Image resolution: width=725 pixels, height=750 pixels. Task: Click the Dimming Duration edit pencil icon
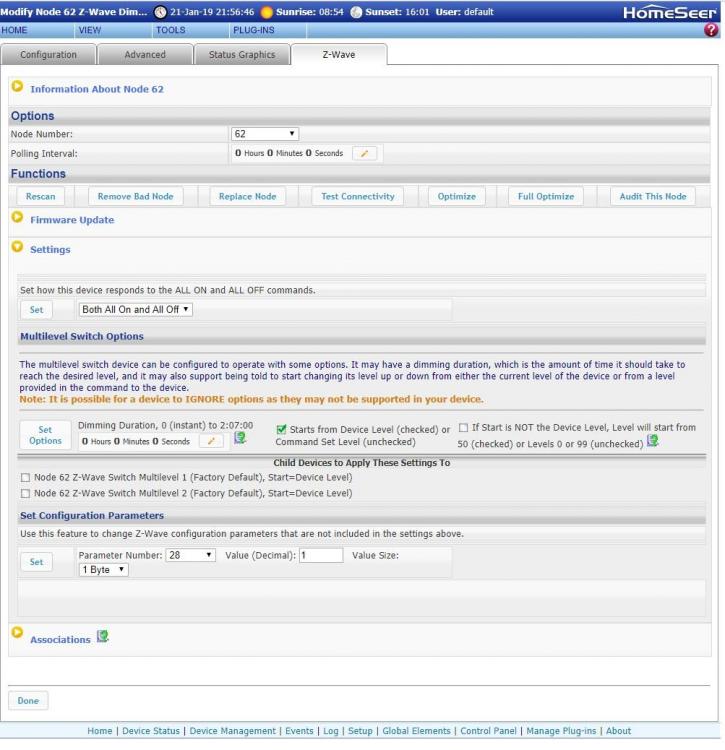211,441
